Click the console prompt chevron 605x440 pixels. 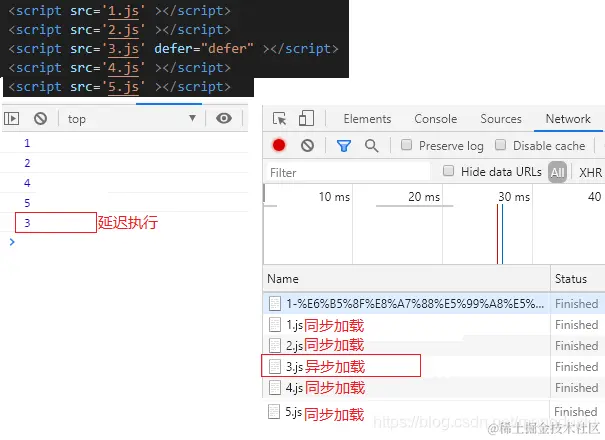click(12, 242)
